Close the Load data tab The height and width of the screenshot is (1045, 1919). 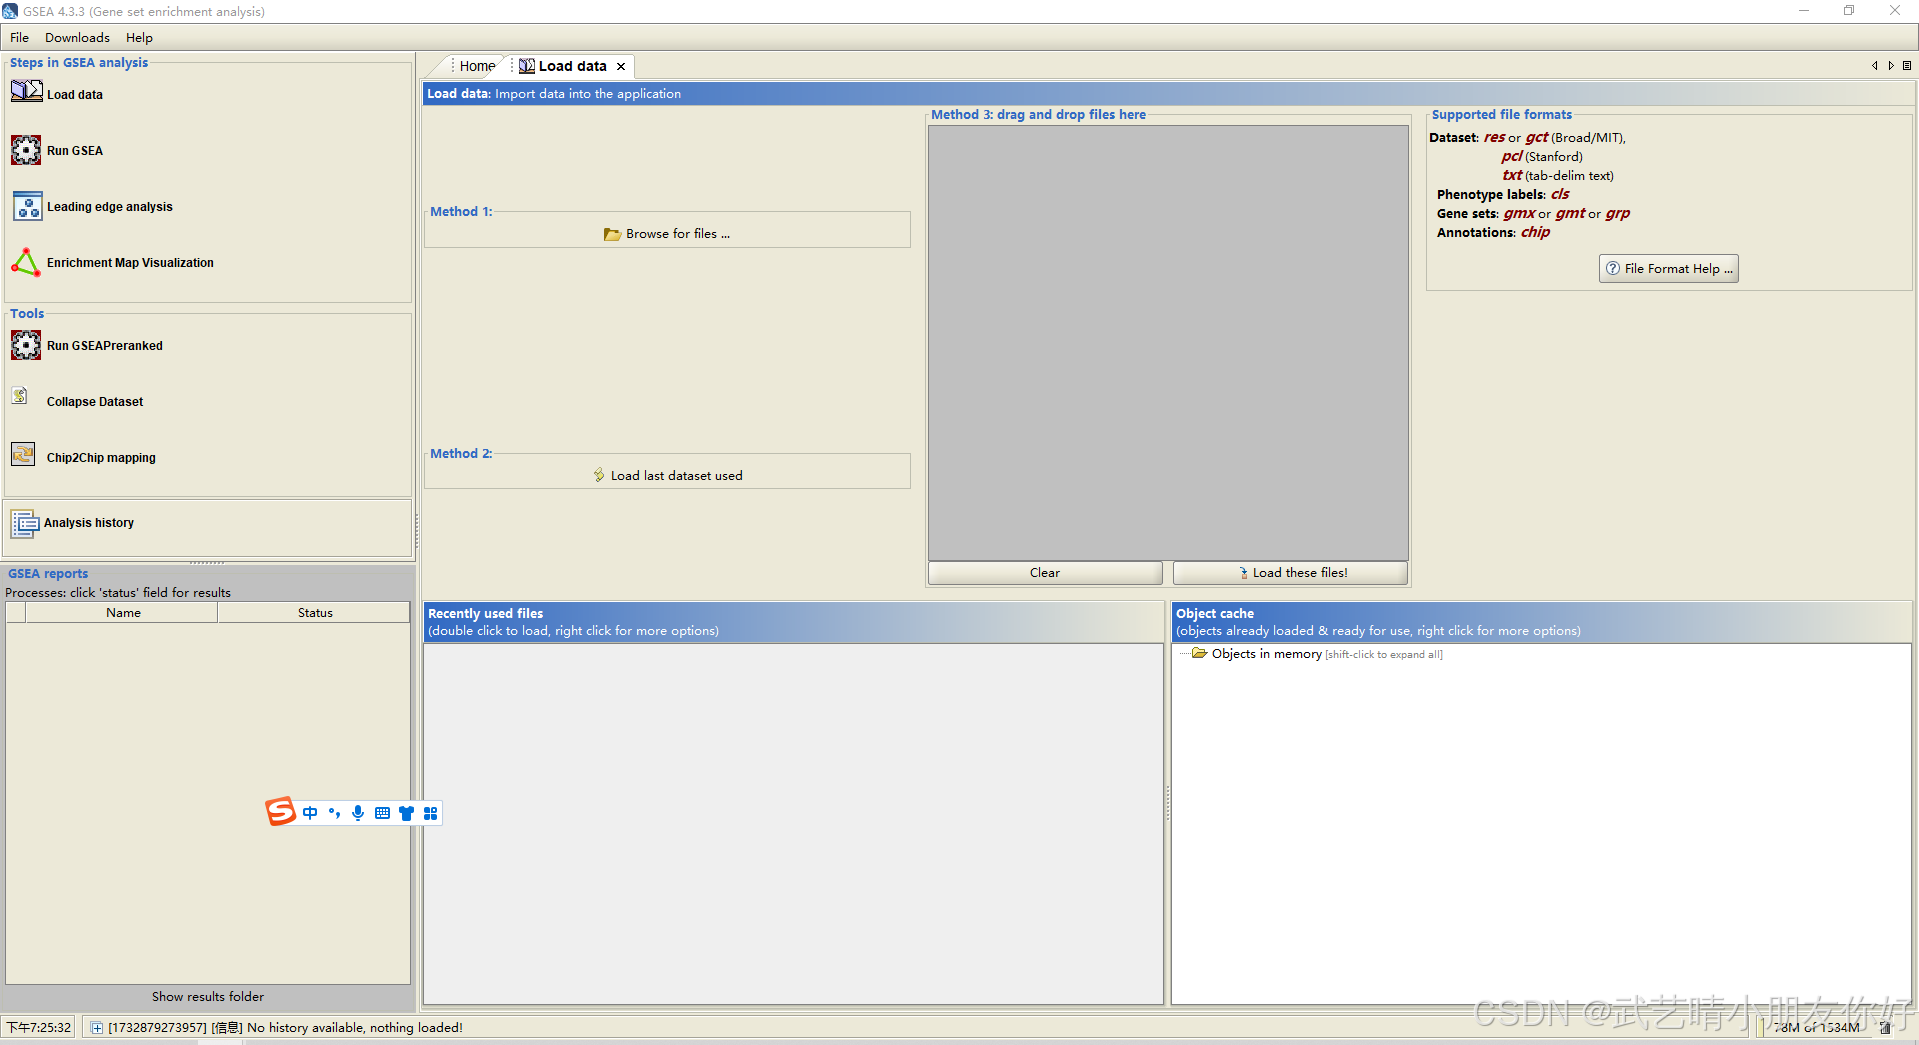tap(621, 67)
